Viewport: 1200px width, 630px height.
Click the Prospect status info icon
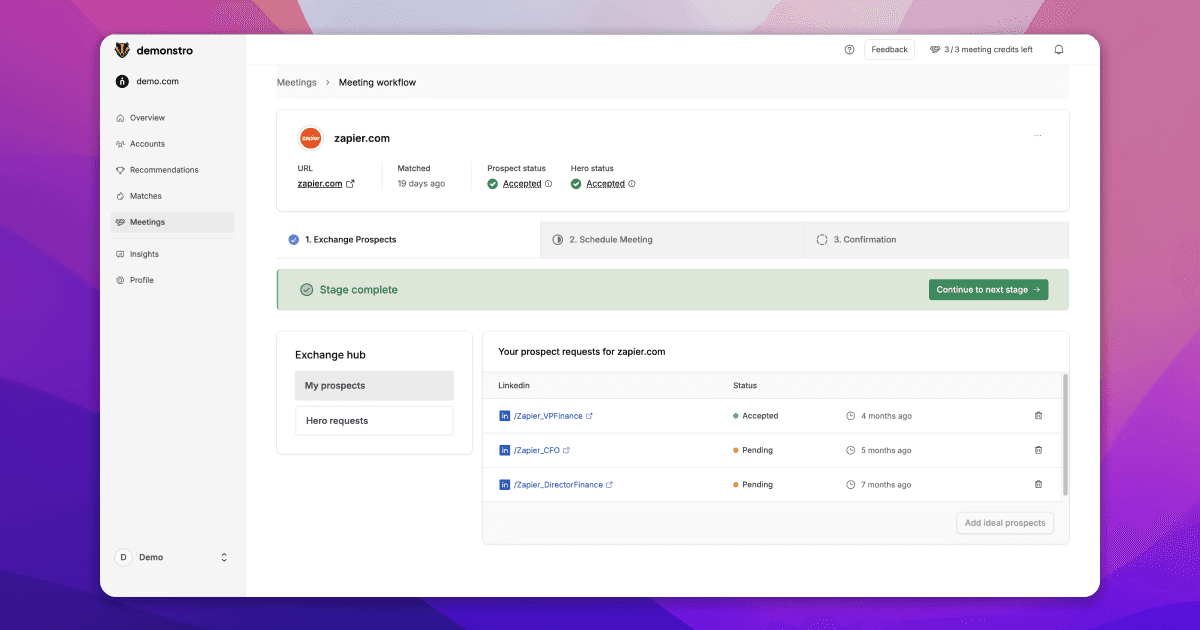pos(550,184)
